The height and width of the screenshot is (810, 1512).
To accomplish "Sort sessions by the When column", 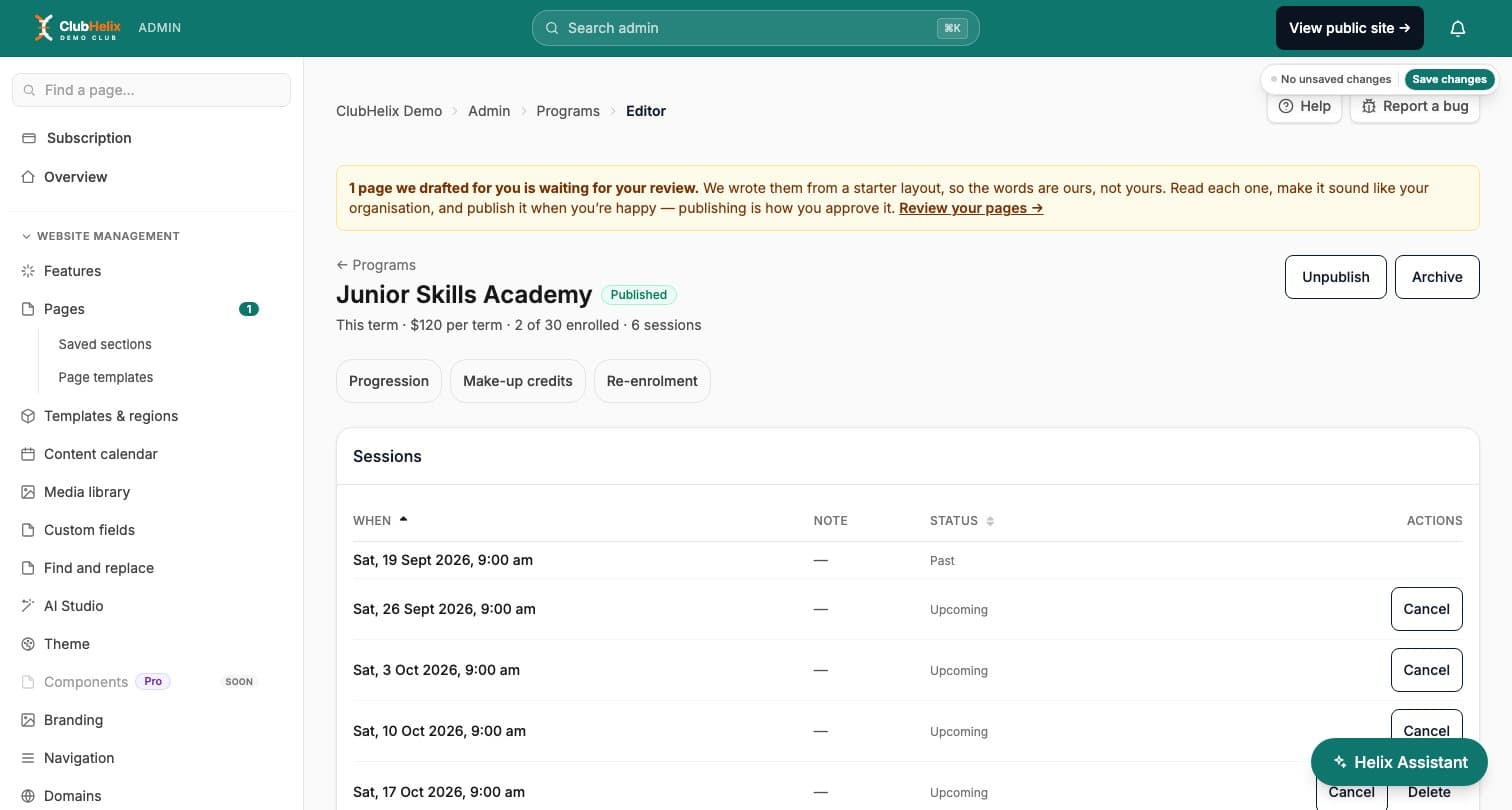I will point(380,520).
